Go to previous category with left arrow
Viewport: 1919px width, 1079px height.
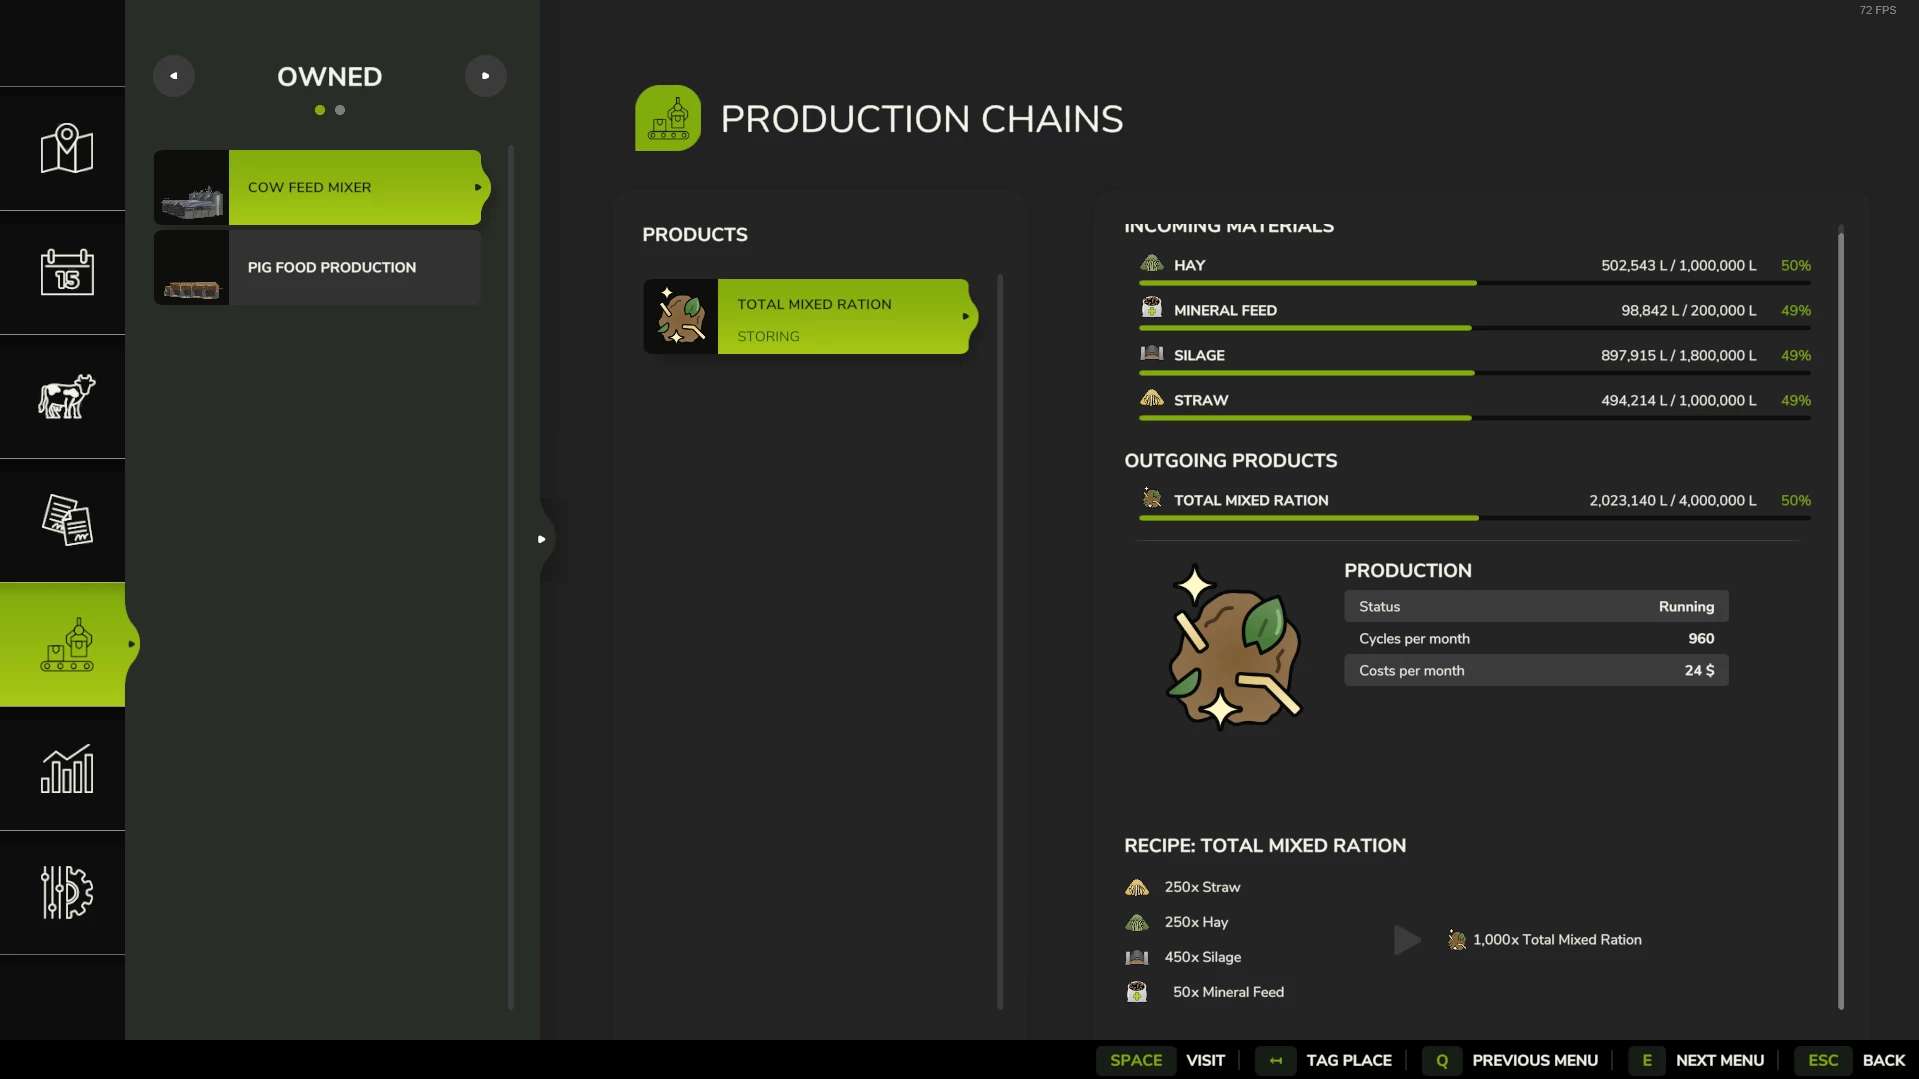tap(174, 76)
